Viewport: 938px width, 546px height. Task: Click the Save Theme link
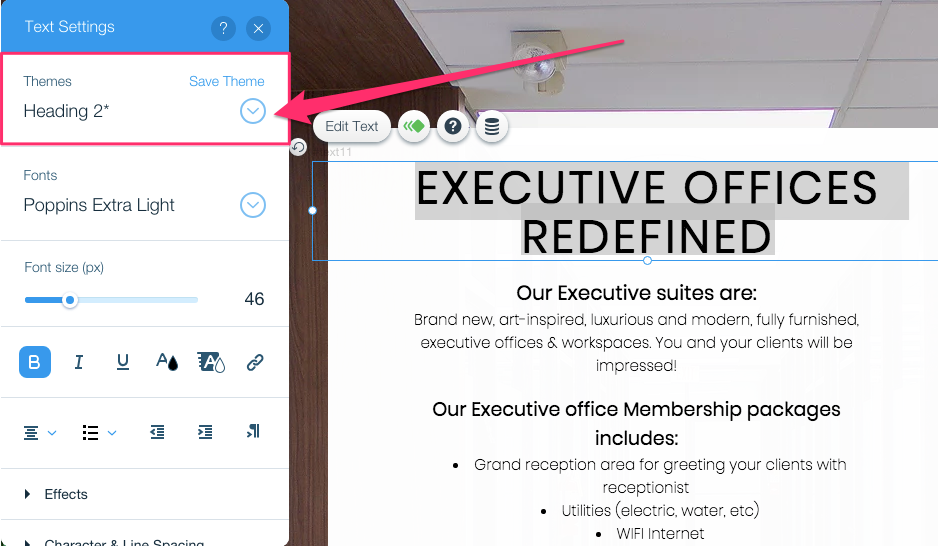[x=226, y=81]
